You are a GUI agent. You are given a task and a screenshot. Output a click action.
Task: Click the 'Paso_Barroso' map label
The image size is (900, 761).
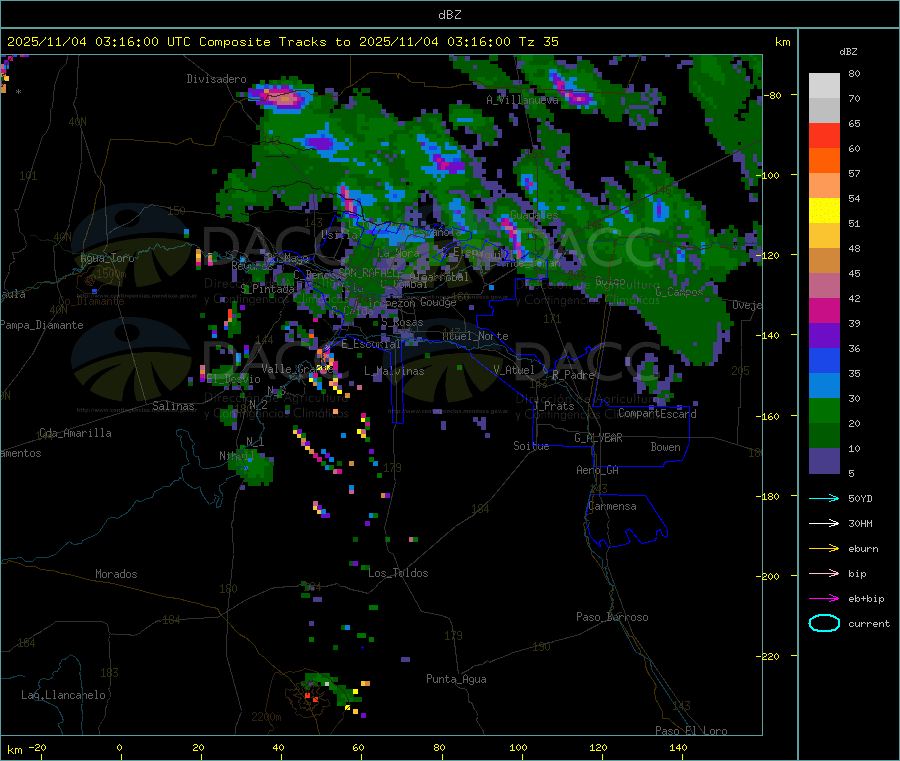[x=612, y=617]
